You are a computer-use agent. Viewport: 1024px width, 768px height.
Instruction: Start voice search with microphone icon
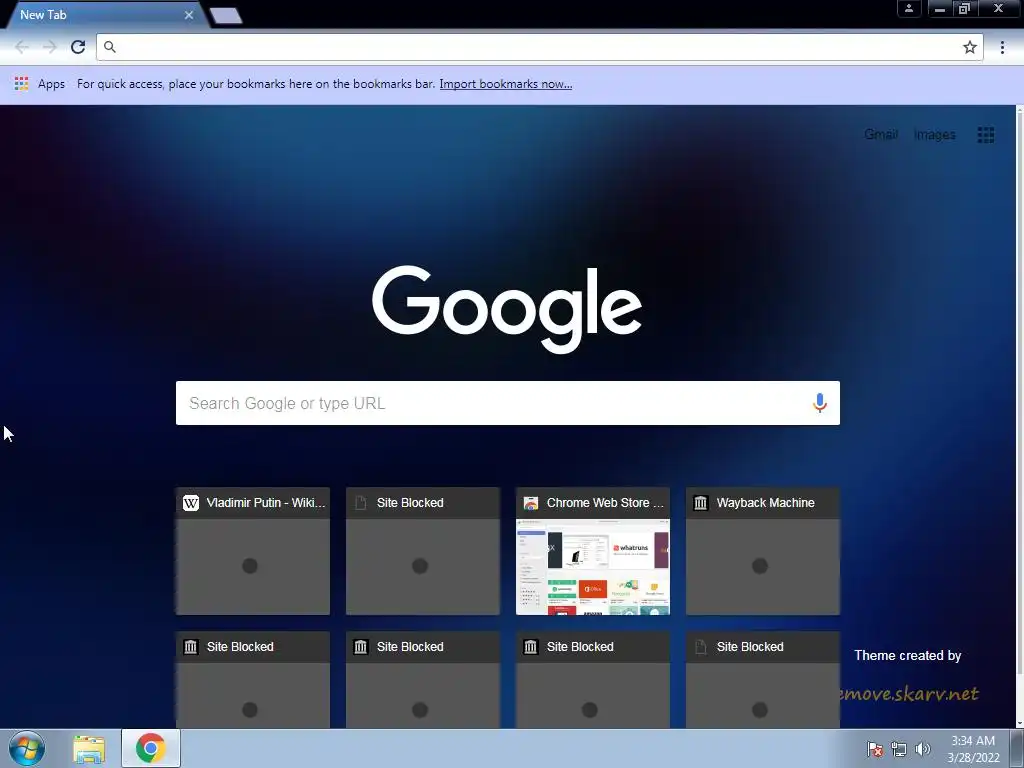click(x=820, y=403)
